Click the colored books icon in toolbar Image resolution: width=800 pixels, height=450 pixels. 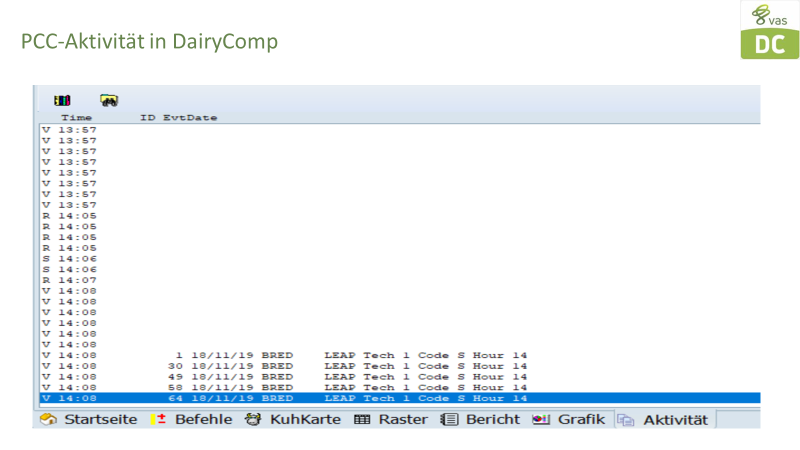pos(62,100)
